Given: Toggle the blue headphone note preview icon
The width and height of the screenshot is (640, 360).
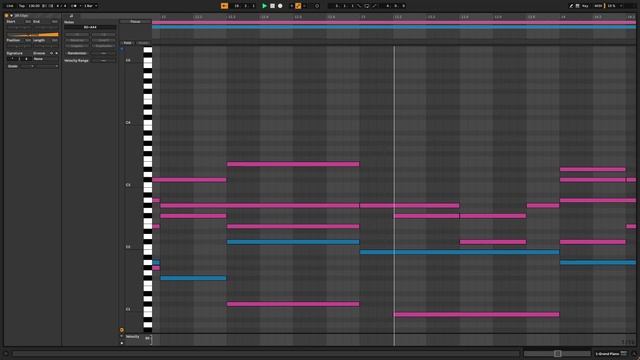Looking at the screenshot, I should click(x=122, y=49).
